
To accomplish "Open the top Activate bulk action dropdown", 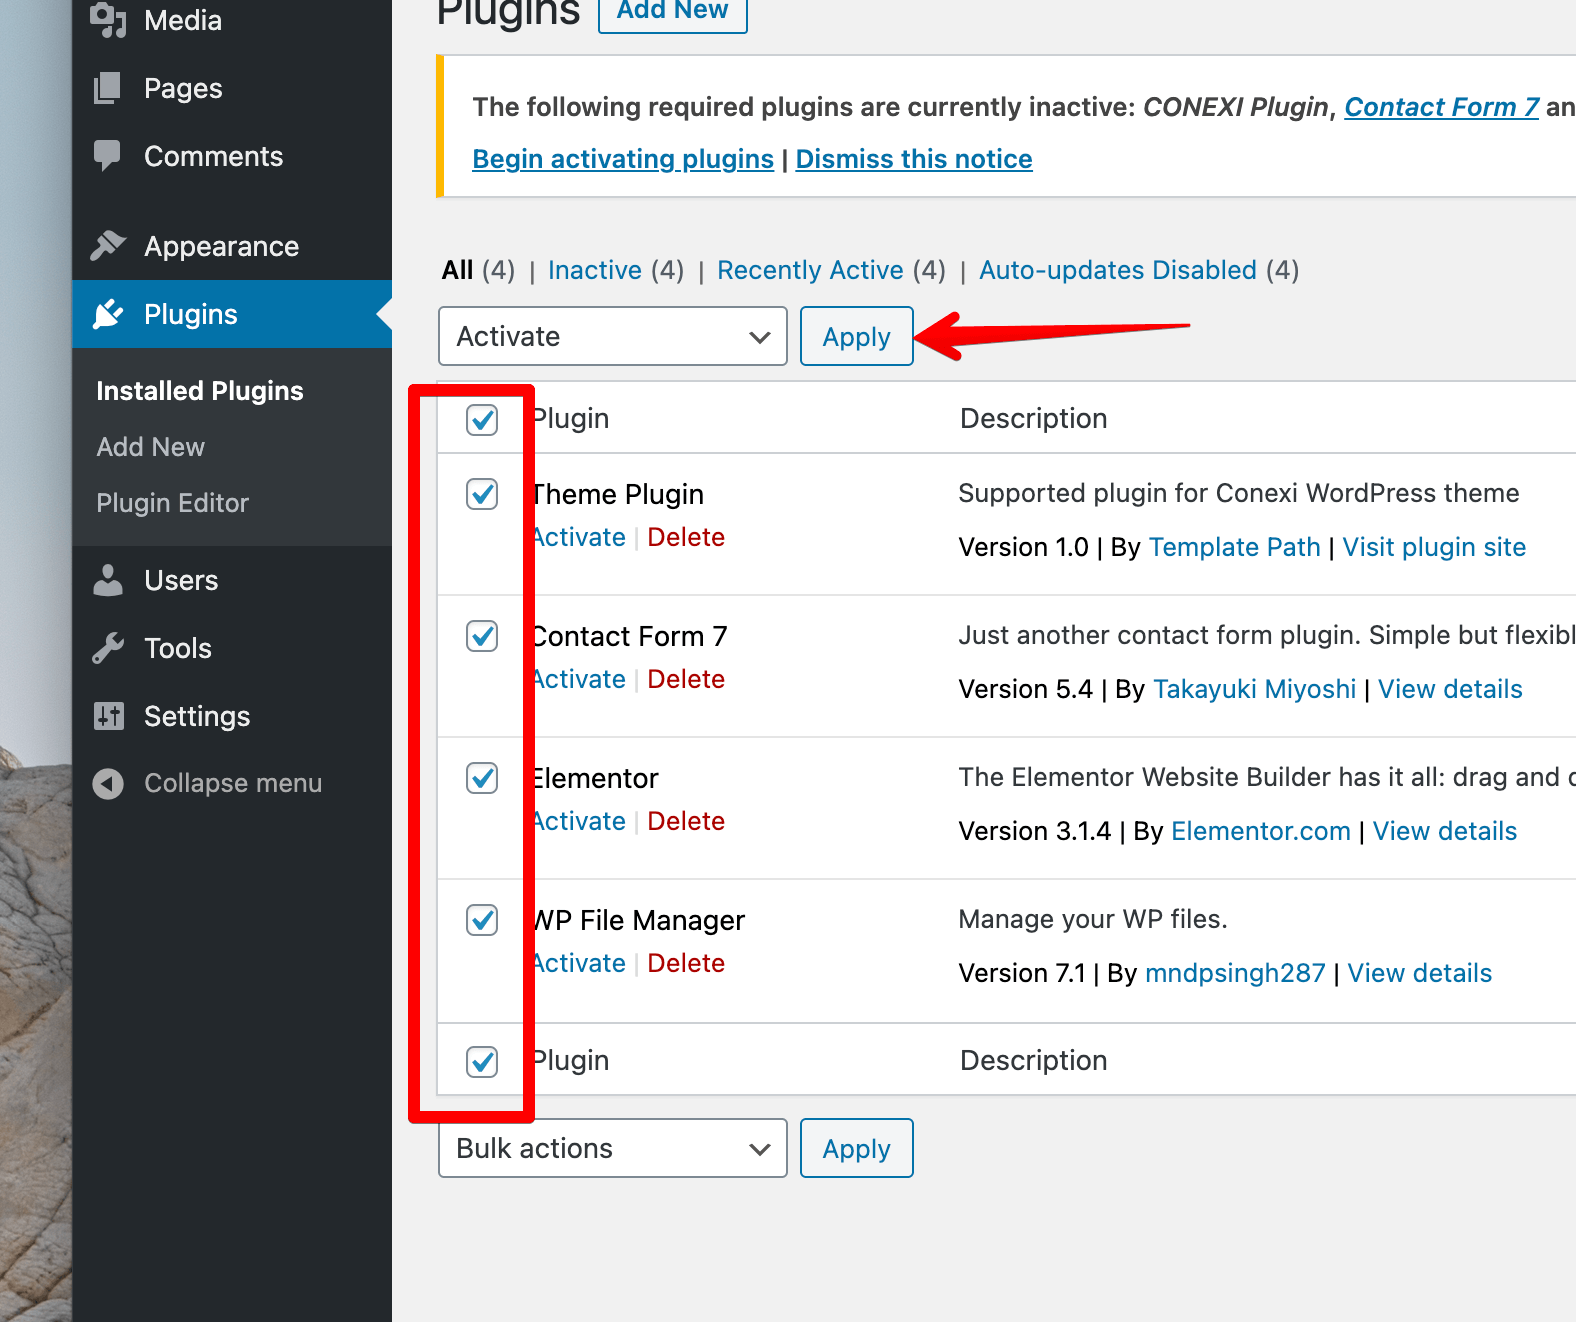I will [612, 336].
